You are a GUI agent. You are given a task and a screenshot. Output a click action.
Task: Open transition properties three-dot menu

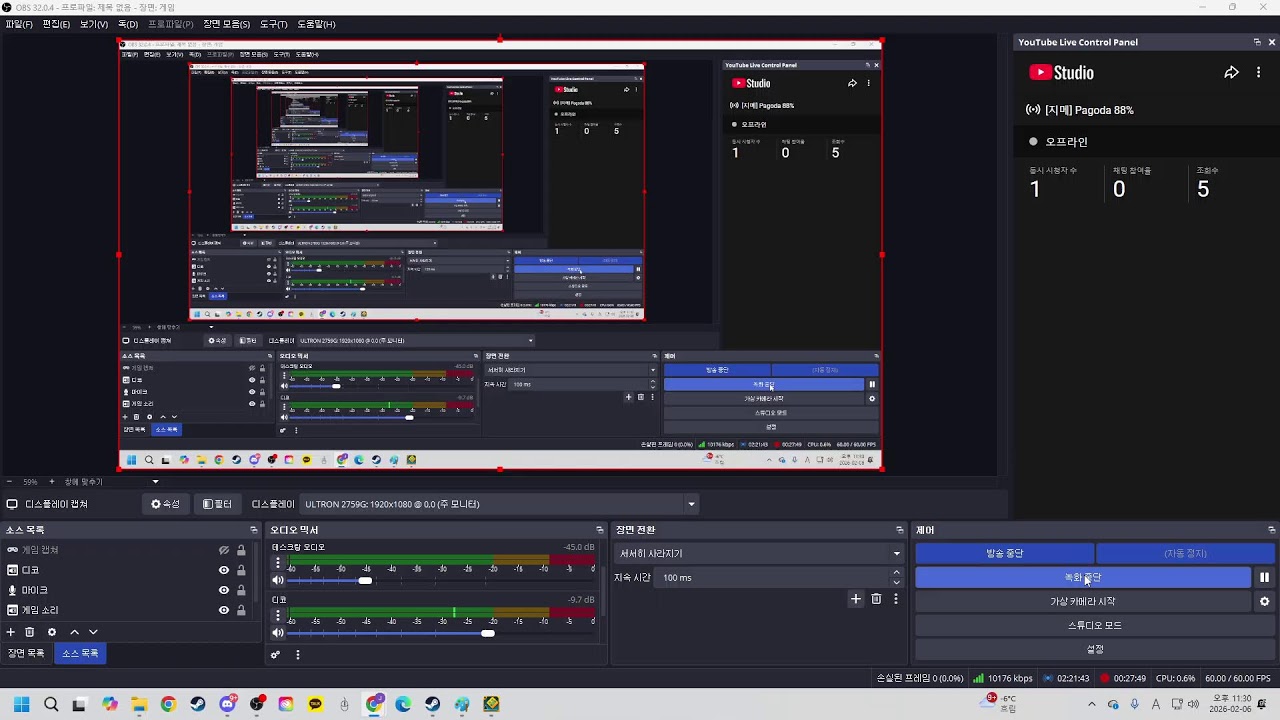896,599
